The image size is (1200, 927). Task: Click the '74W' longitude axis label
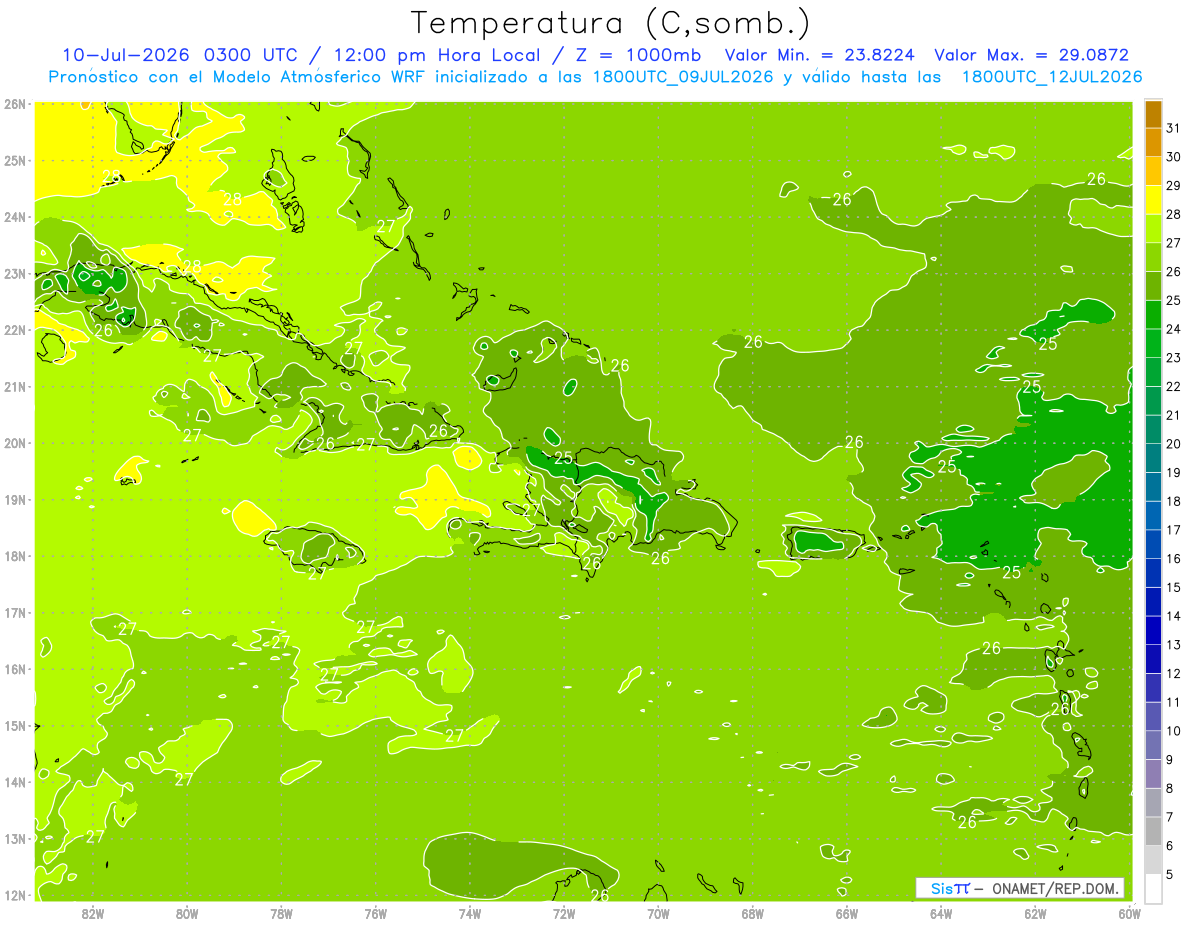click(x=470, y=913)
